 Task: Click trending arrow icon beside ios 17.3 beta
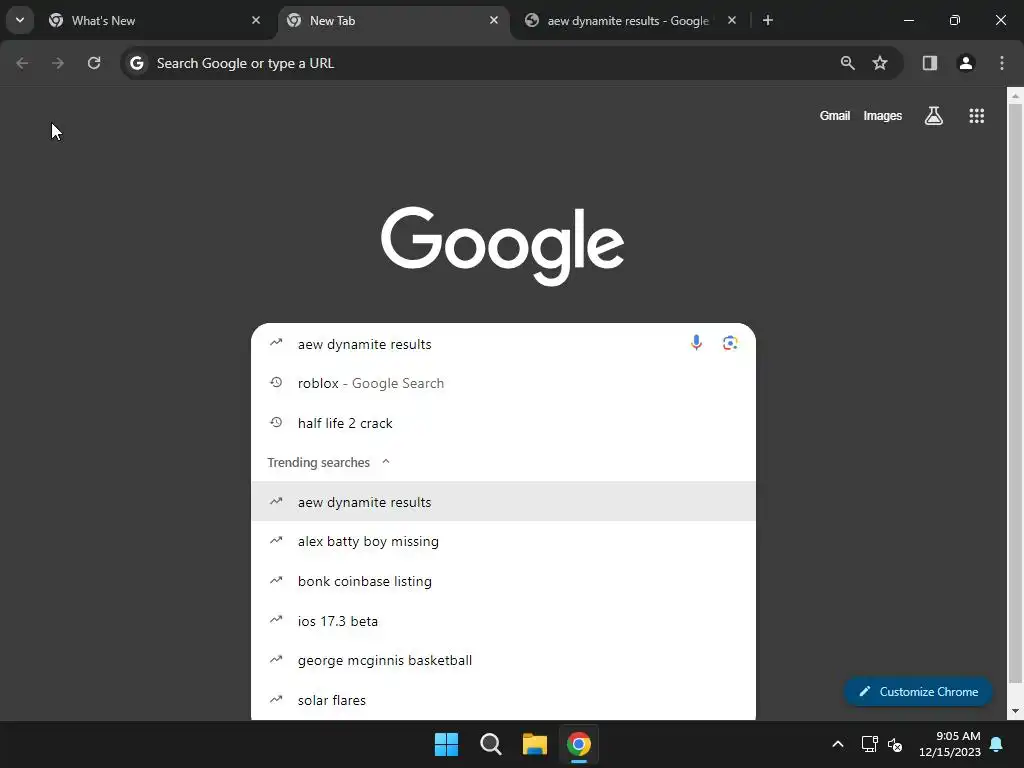click(276, 620)
